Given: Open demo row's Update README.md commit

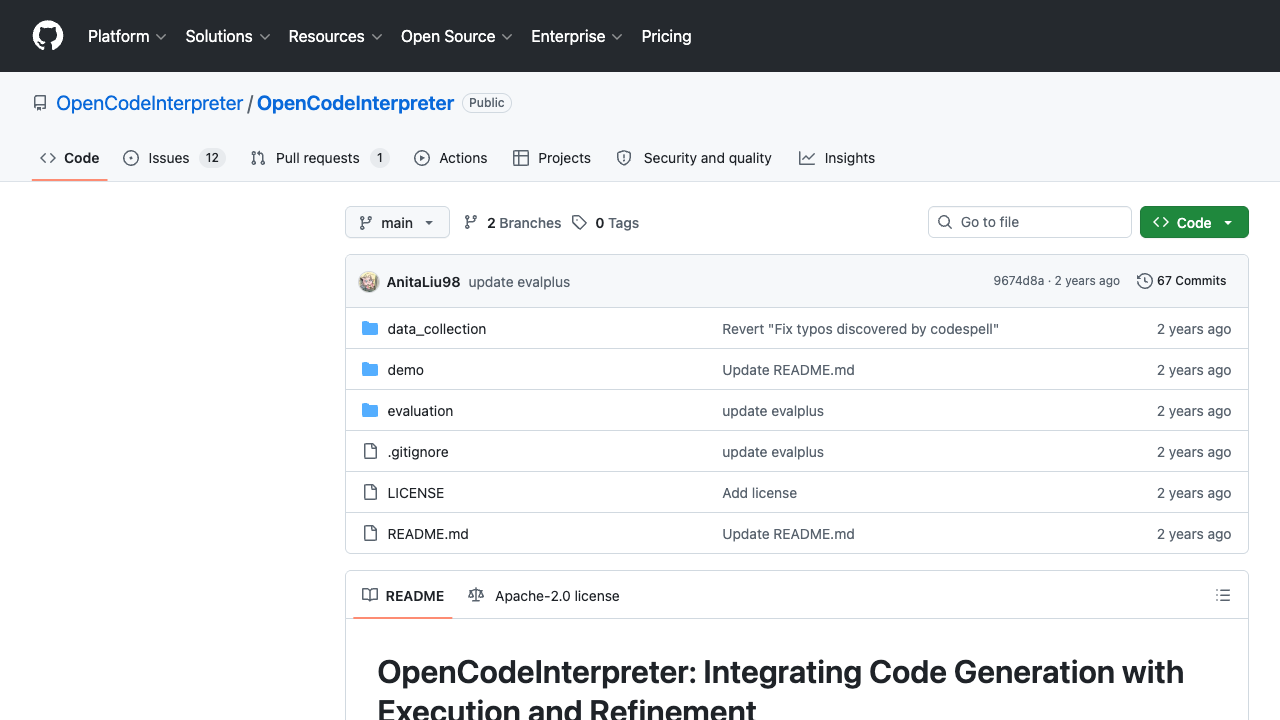Looking at the screenshot, I should click(789, 370).
